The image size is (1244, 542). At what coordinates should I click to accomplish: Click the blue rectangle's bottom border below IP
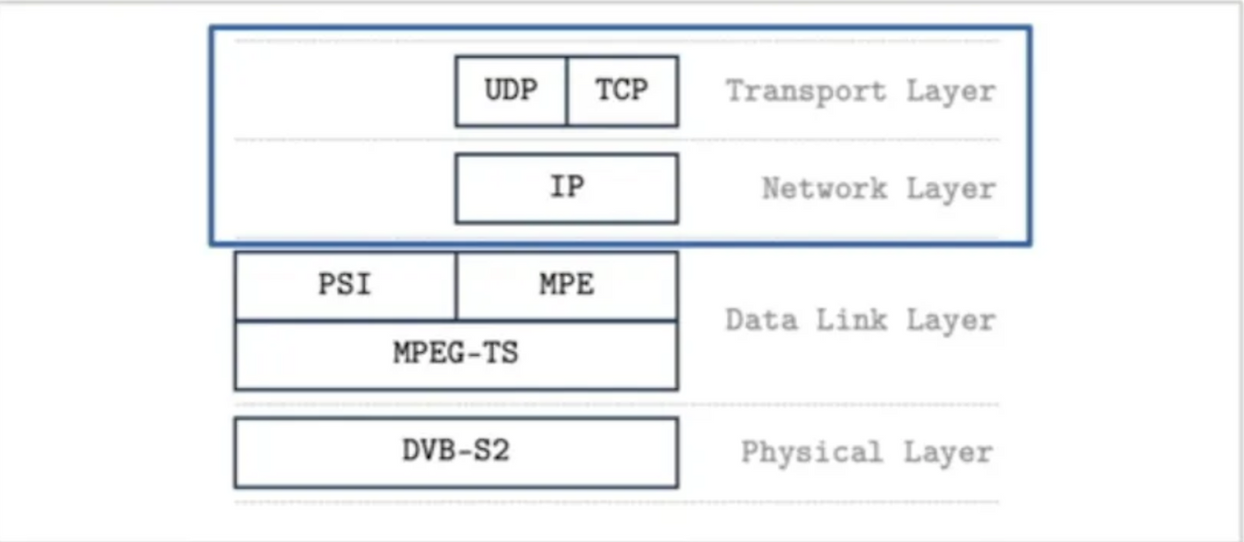click(567, 243)
